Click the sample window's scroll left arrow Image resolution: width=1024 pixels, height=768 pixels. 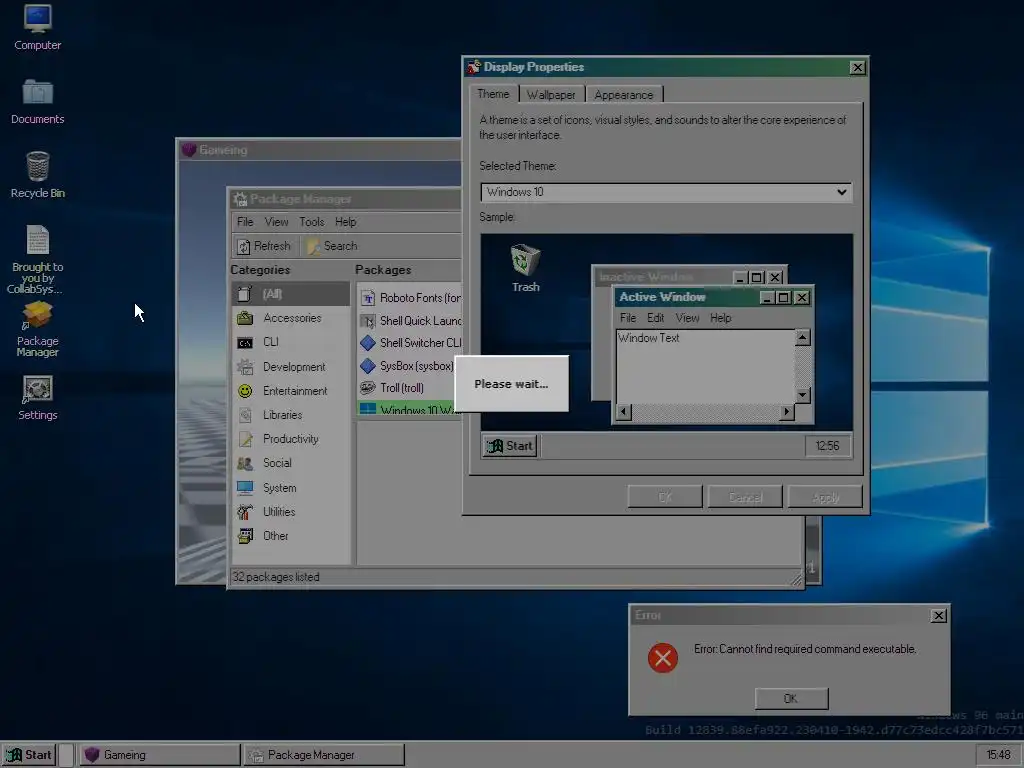pos(624,412)
